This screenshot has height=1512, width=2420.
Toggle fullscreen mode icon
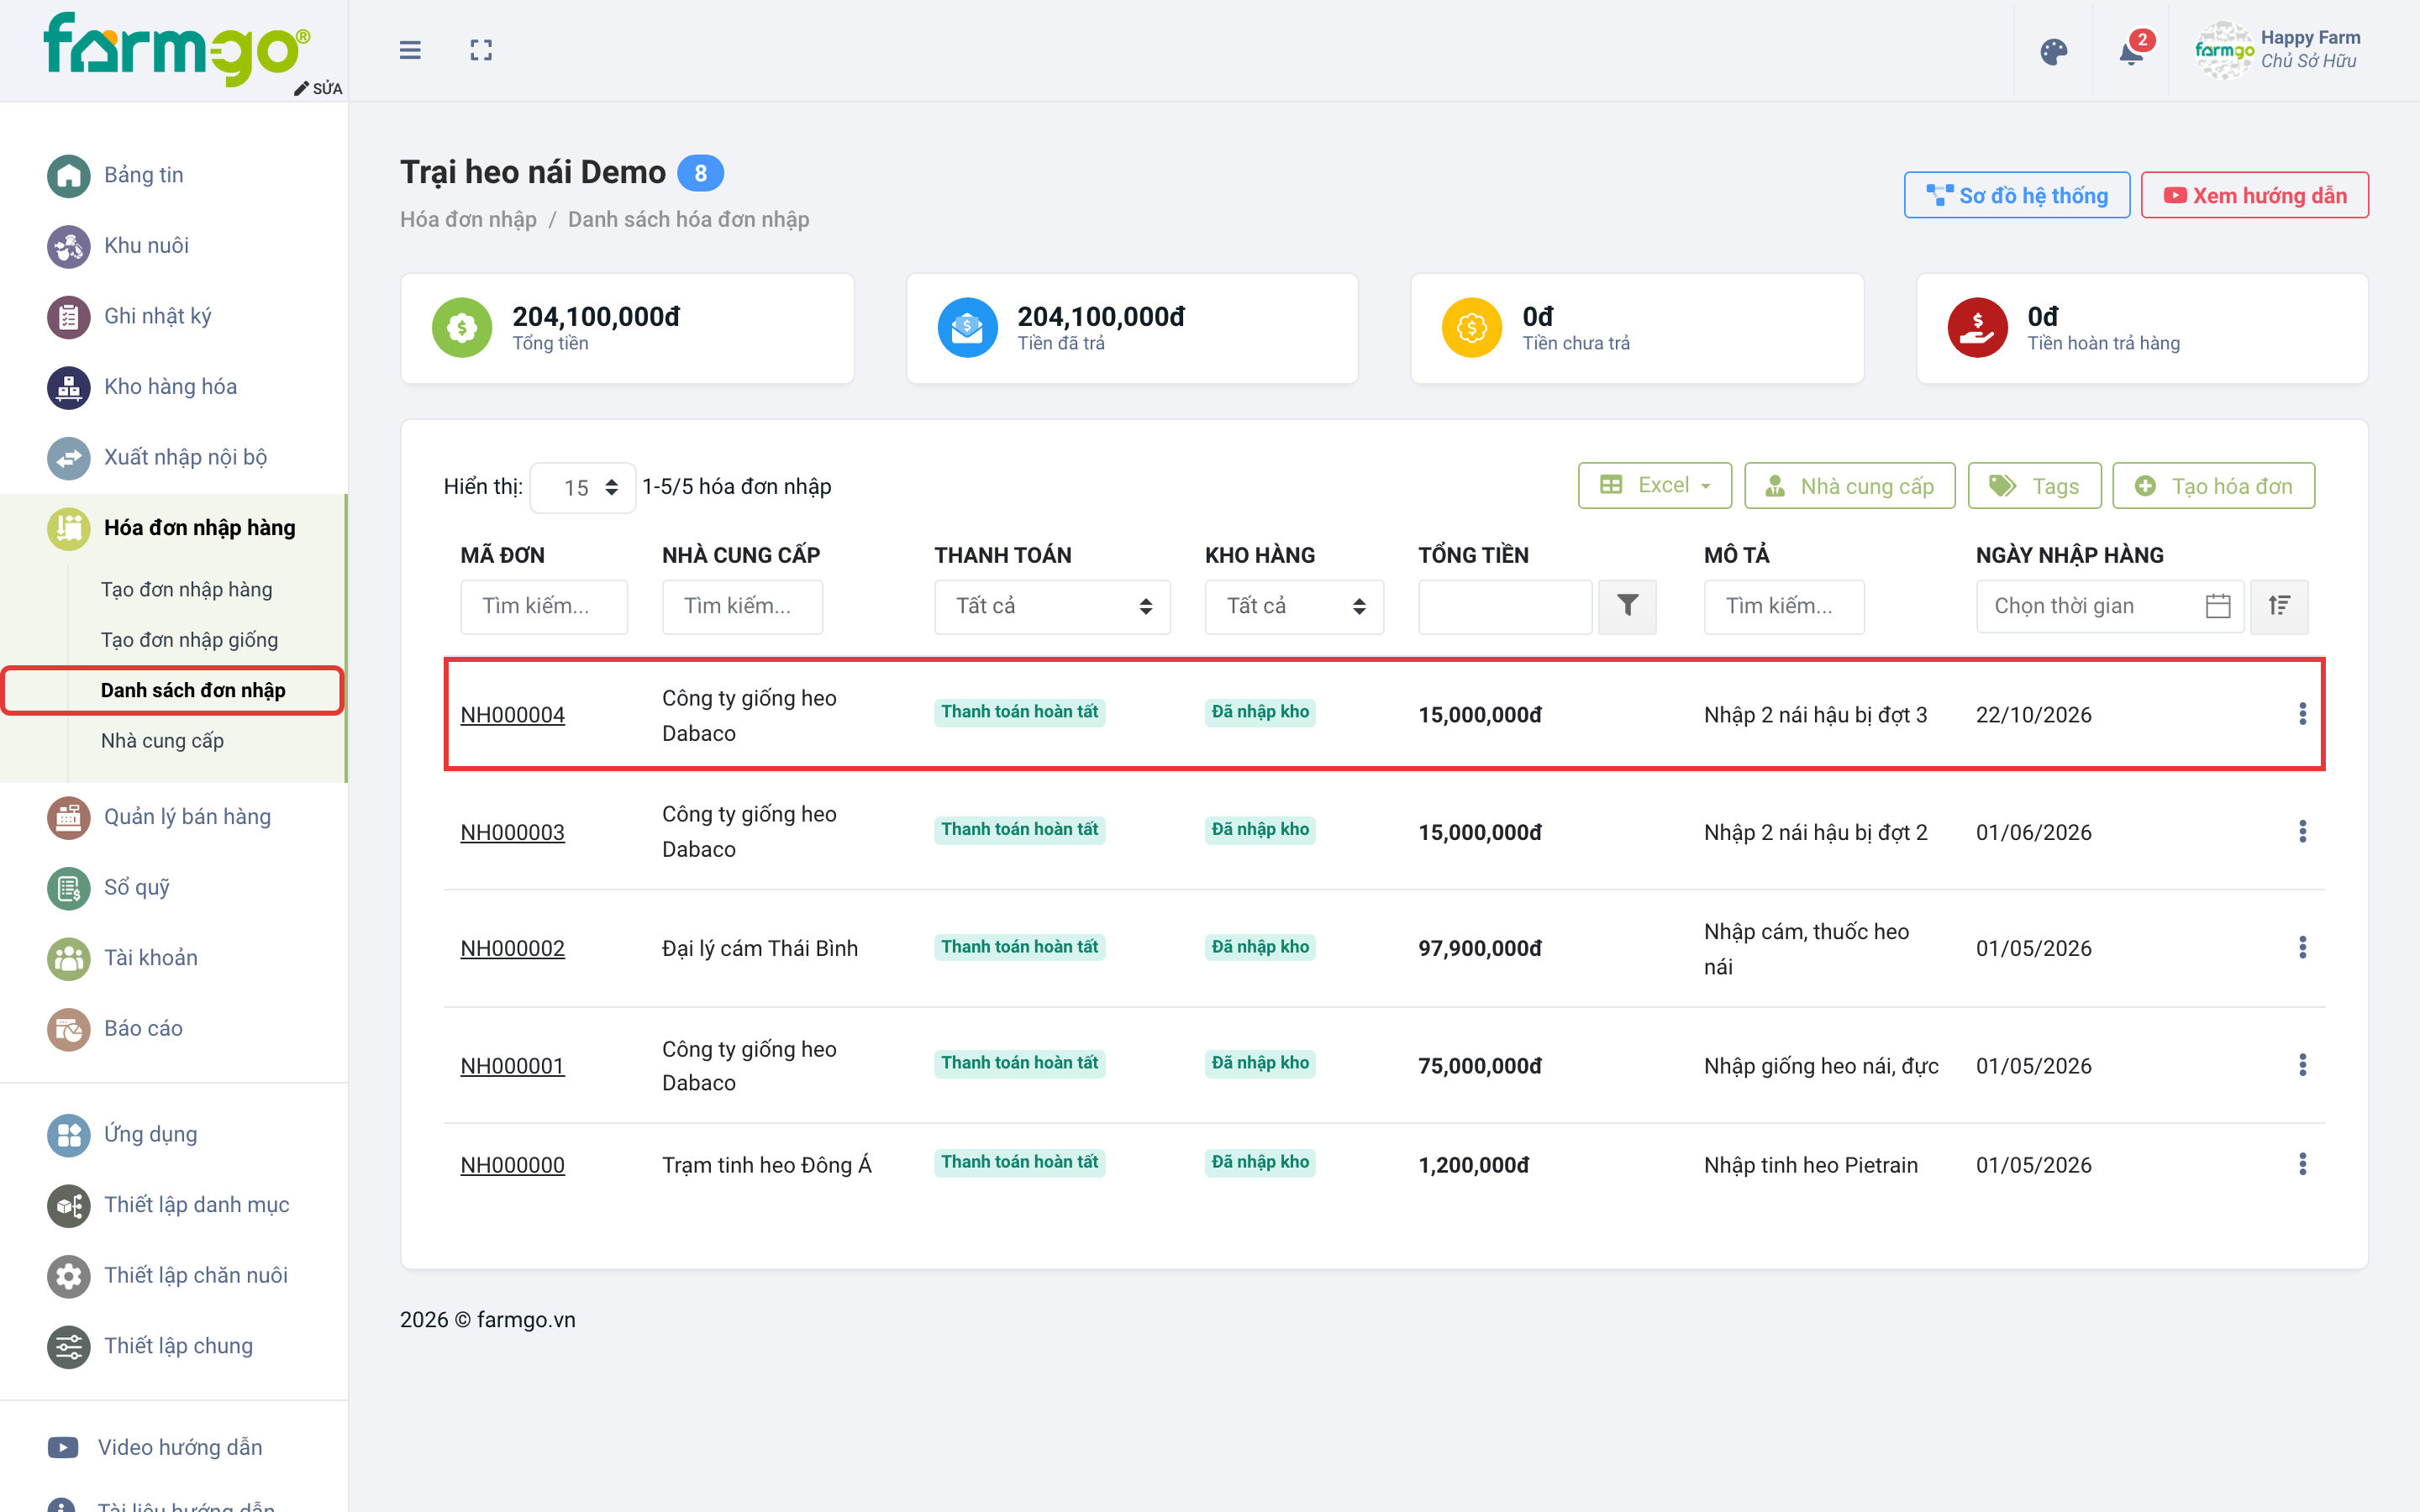481,50
